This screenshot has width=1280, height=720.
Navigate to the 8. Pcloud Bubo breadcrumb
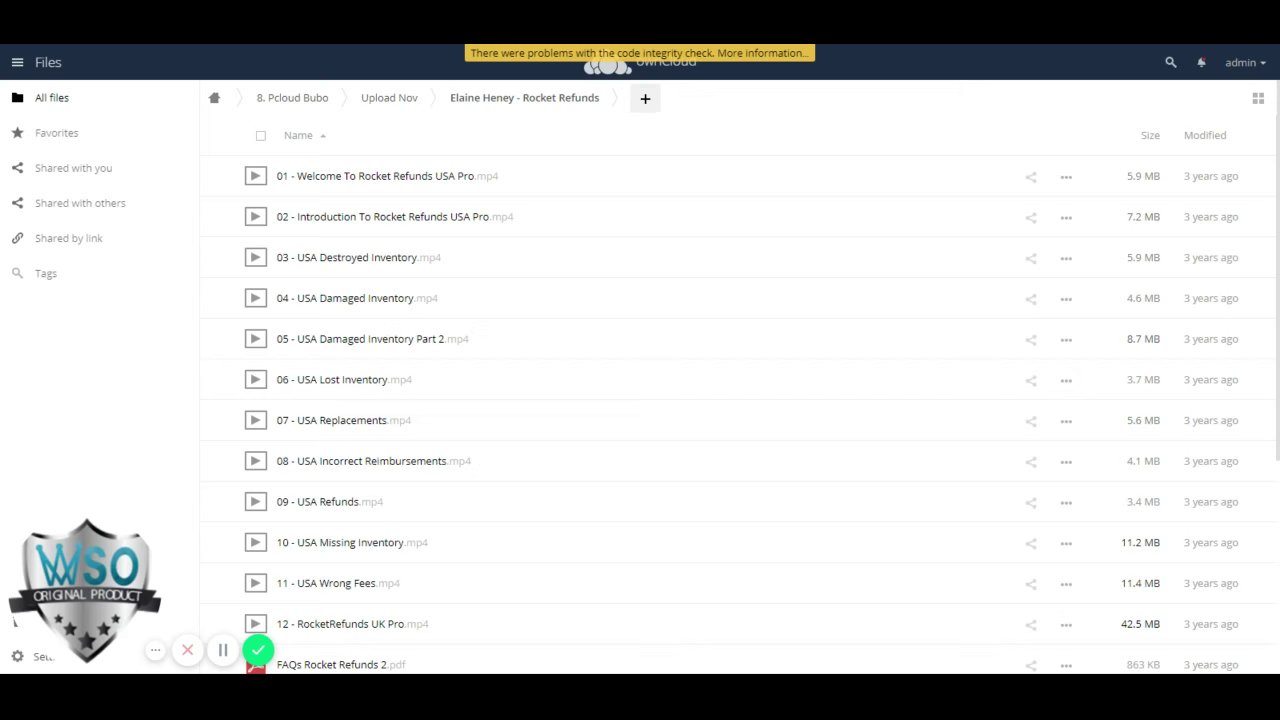tap(292, 98)
